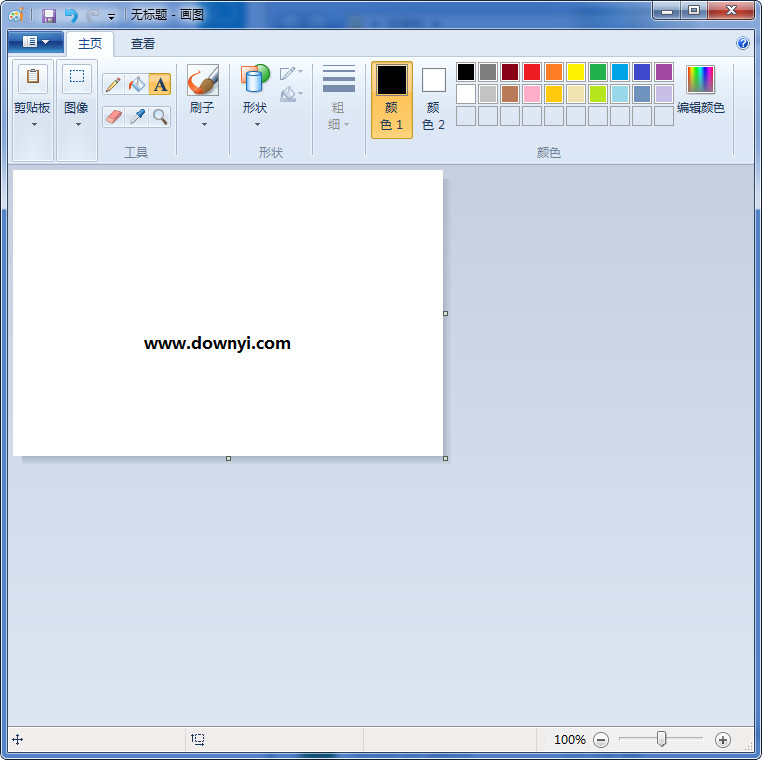Open the Paint file menu button
This screenshot has height=760, width=762.
coord(36,42)
